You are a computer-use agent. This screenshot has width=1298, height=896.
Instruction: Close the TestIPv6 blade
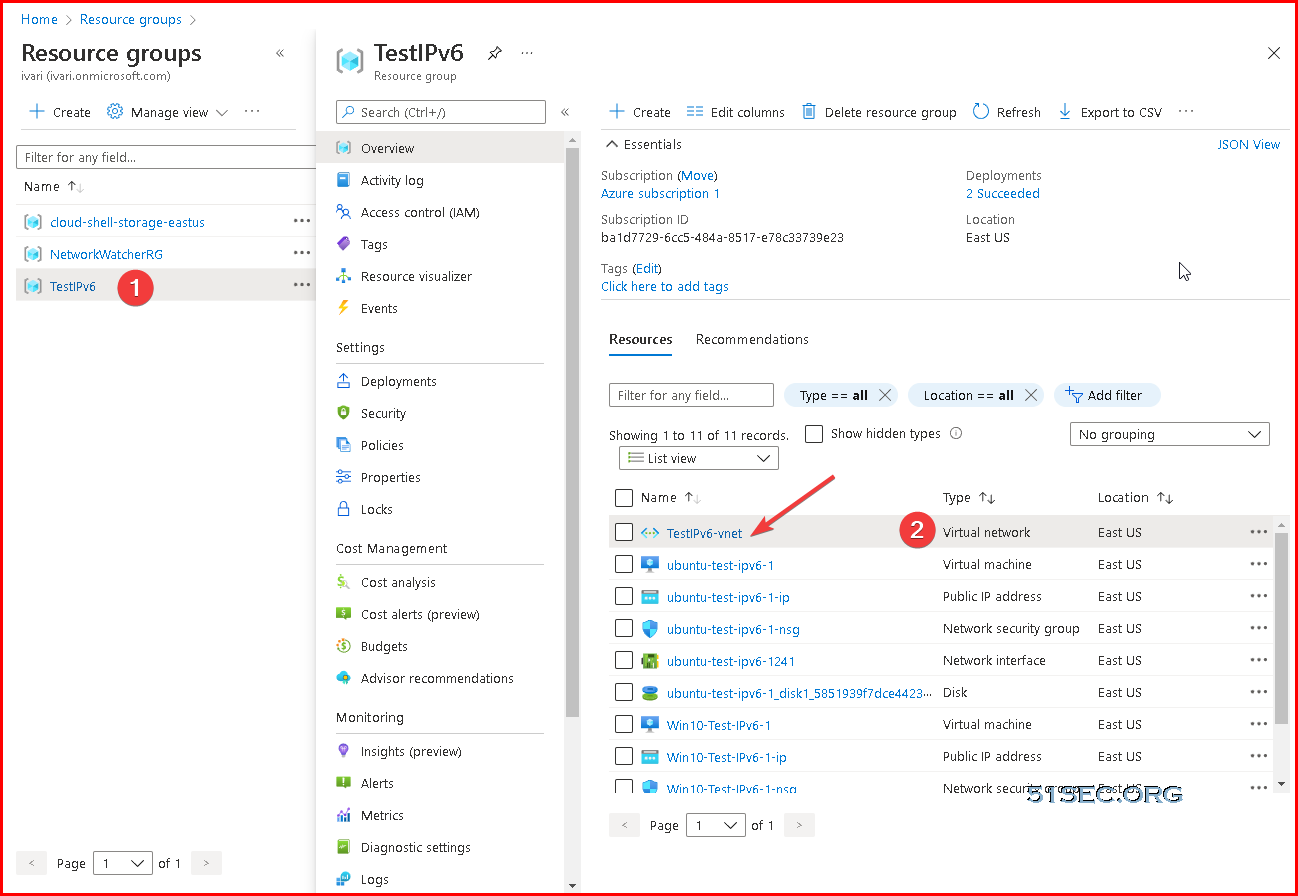(1274, 53)
